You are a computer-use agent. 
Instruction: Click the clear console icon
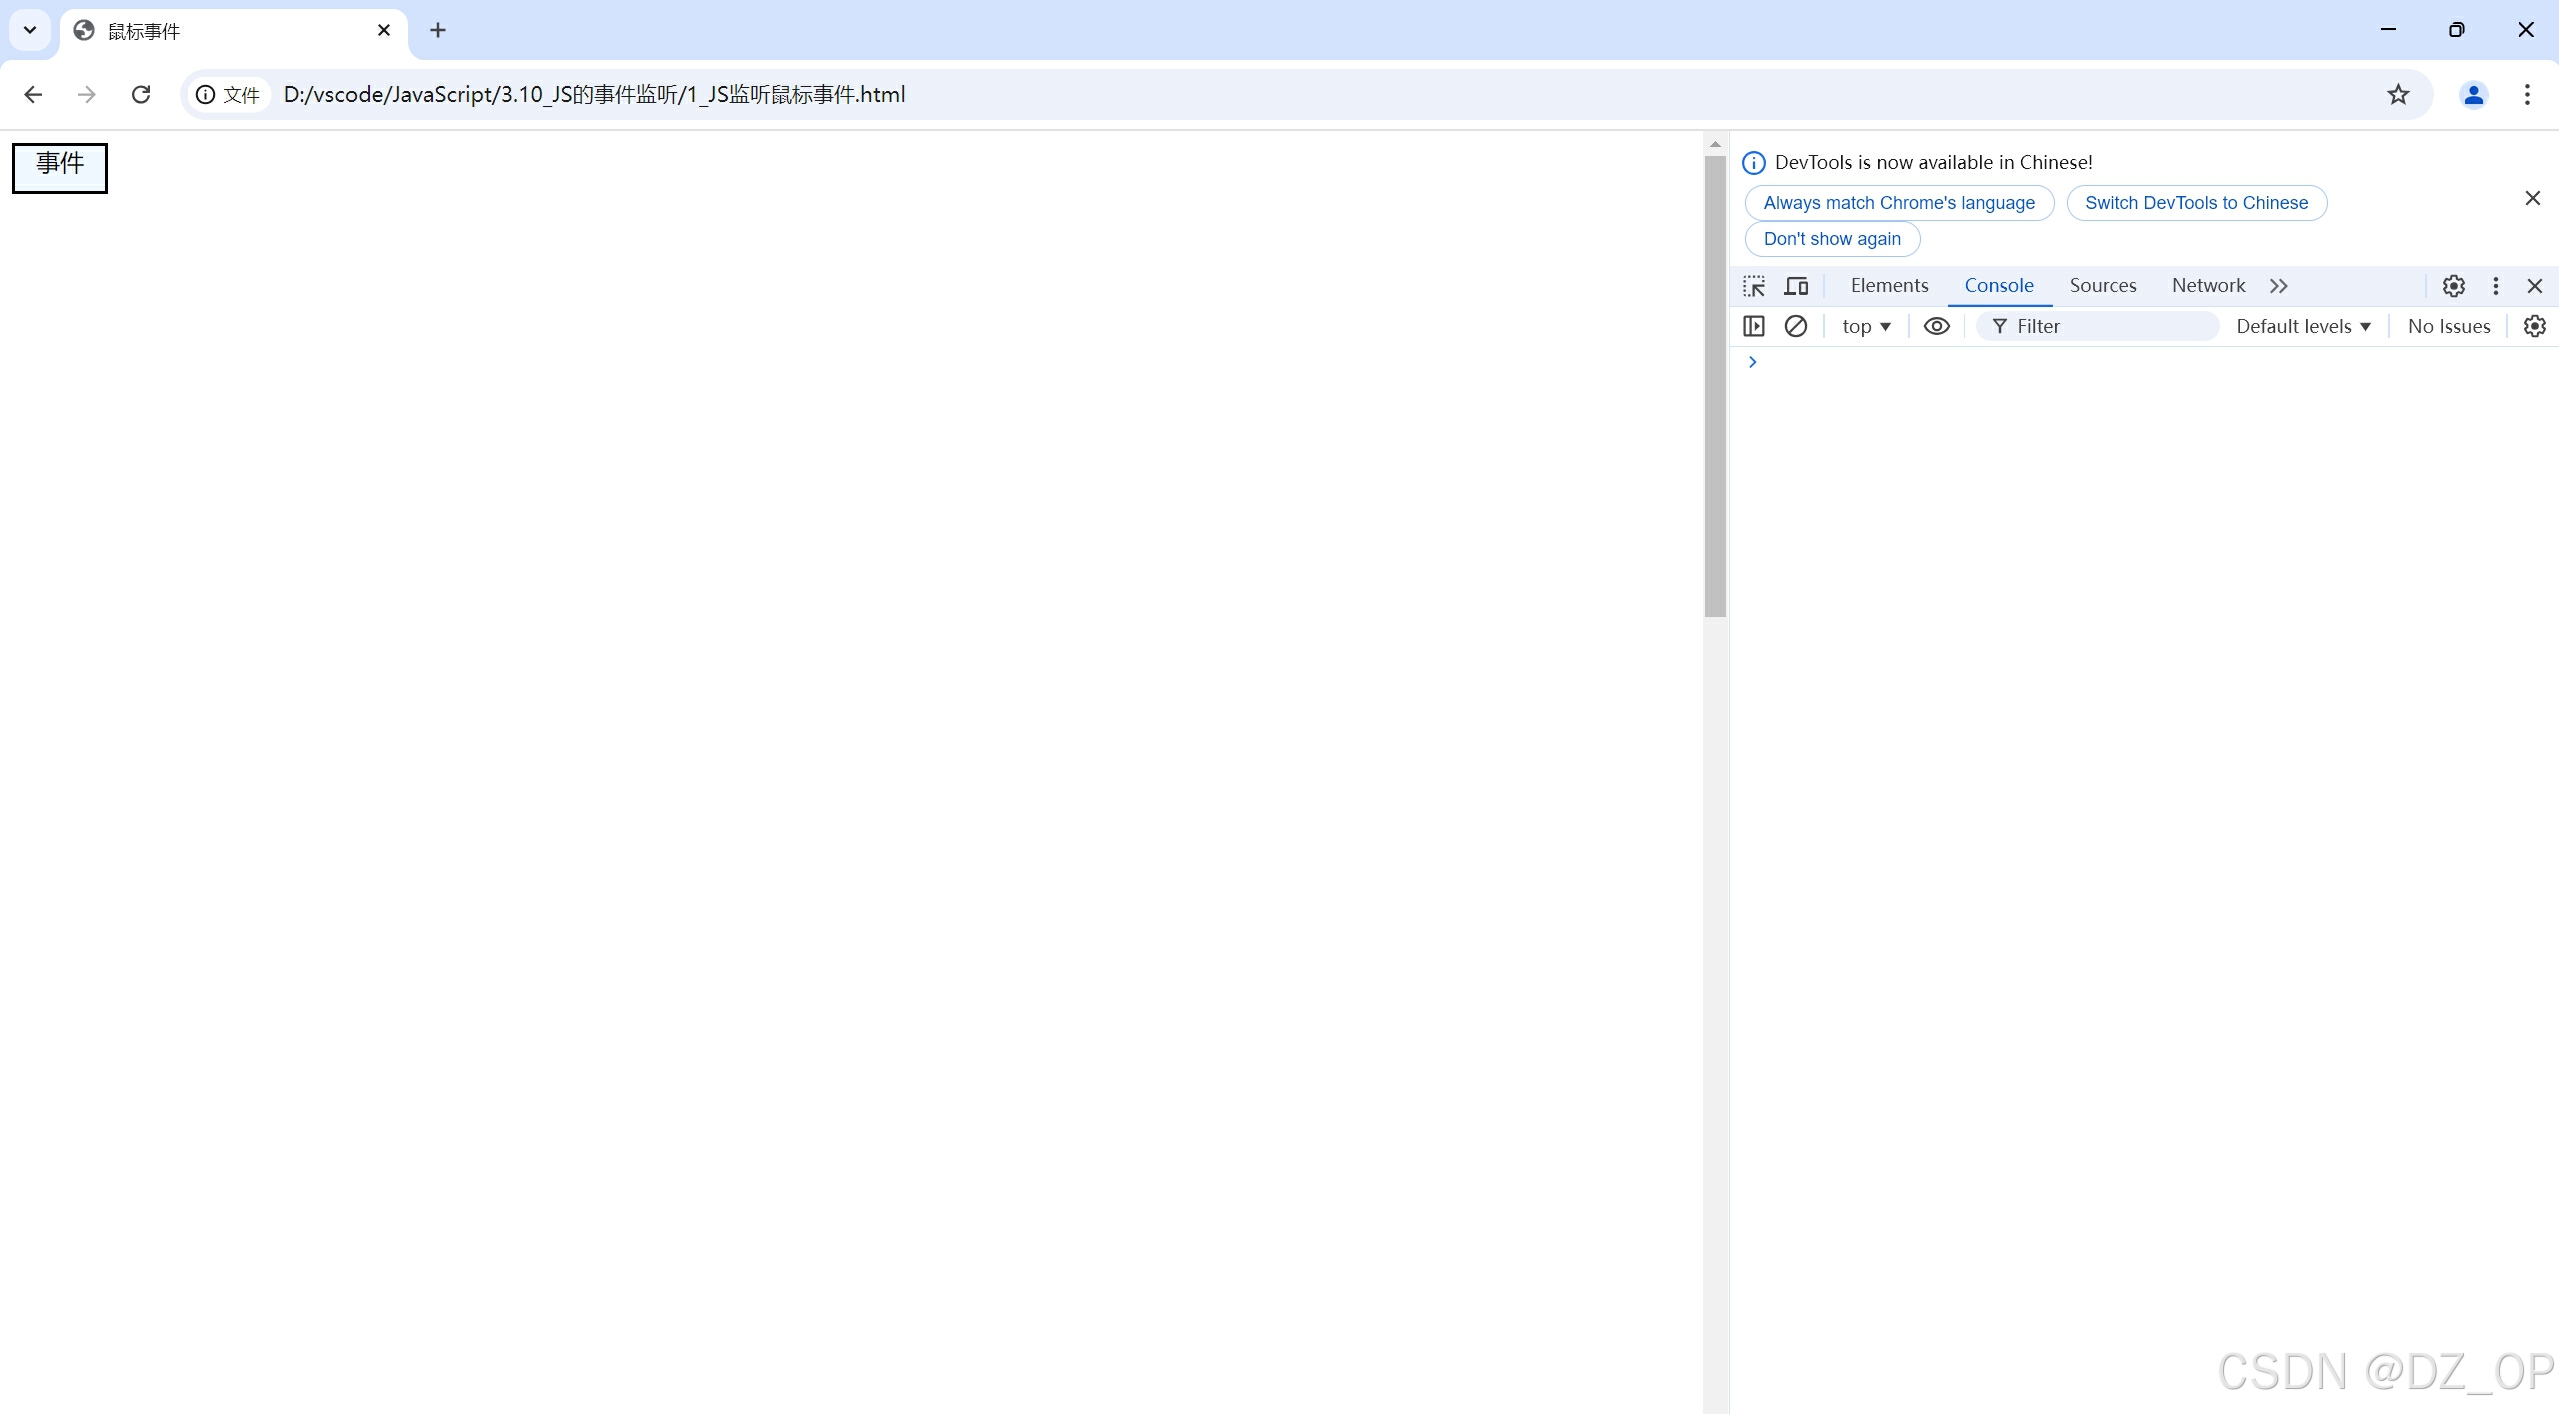1796,326
